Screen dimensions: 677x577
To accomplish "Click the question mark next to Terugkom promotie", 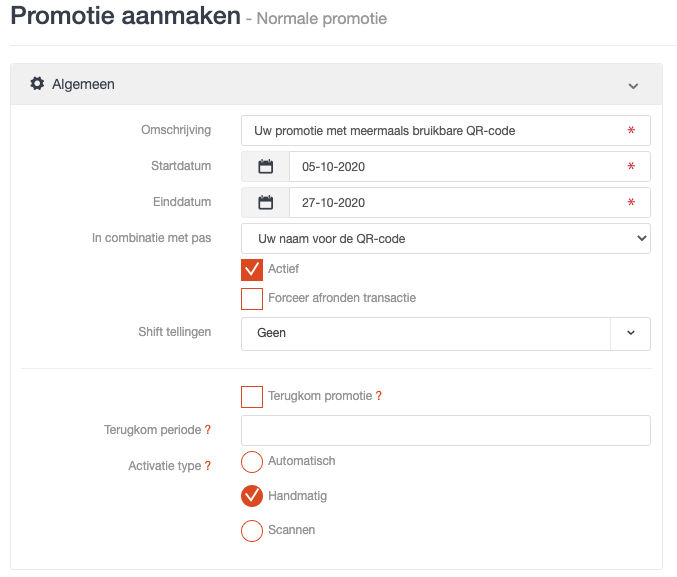I will (379, 396).
